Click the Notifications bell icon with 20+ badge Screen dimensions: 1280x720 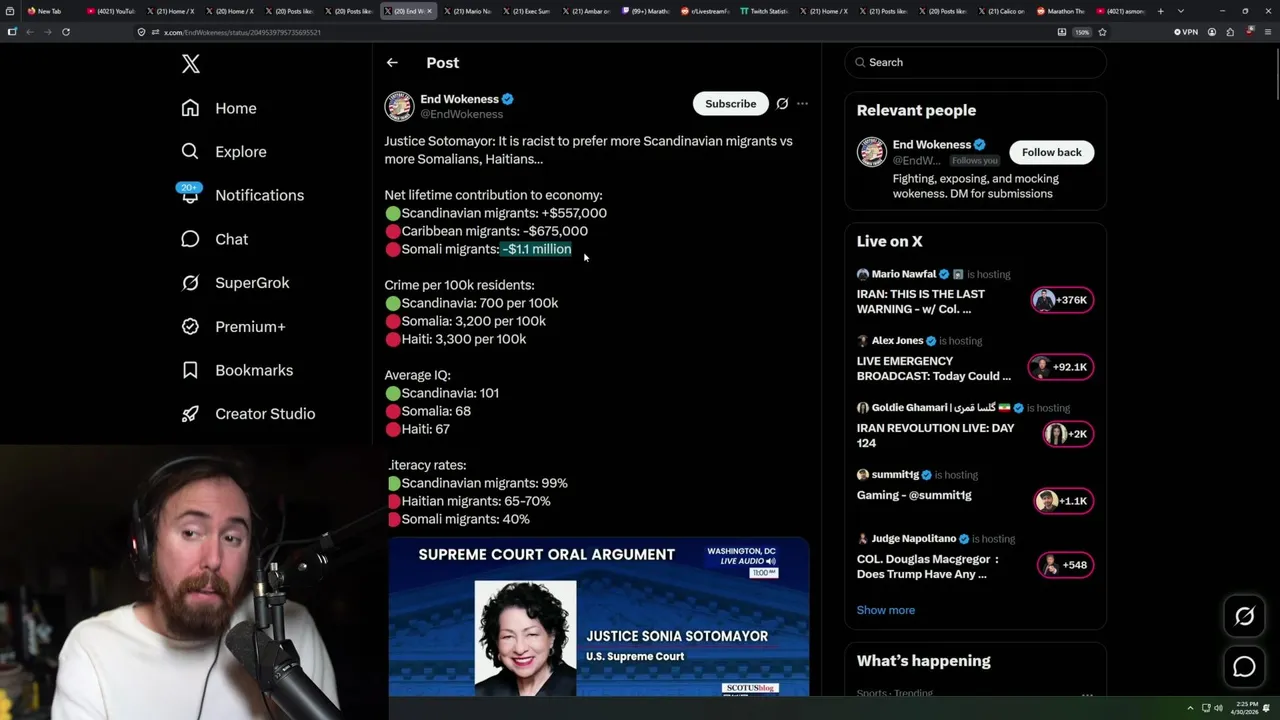click(190, 193)
